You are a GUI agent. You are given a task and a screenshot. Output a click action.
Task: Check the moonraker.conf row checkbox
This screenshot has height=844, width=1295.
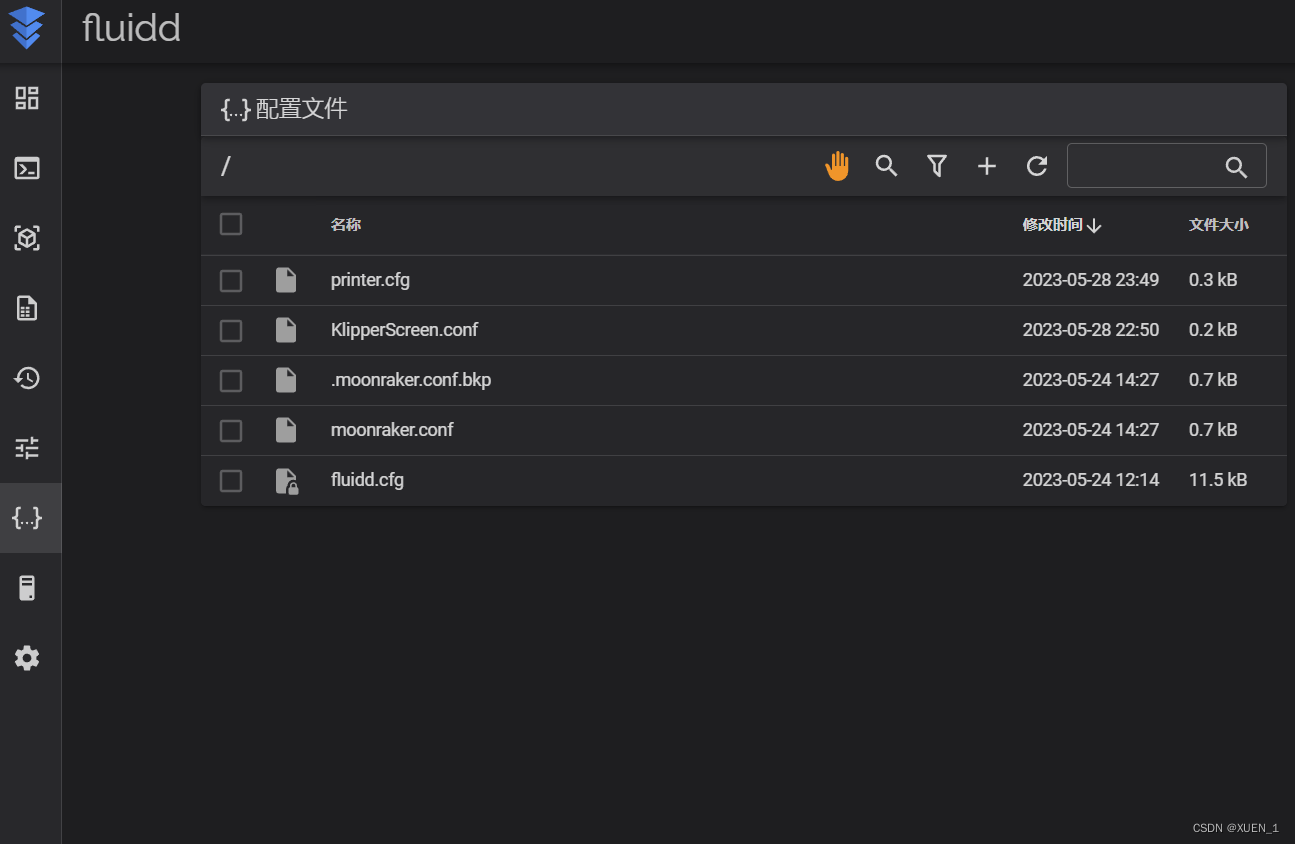coord(230,430)
